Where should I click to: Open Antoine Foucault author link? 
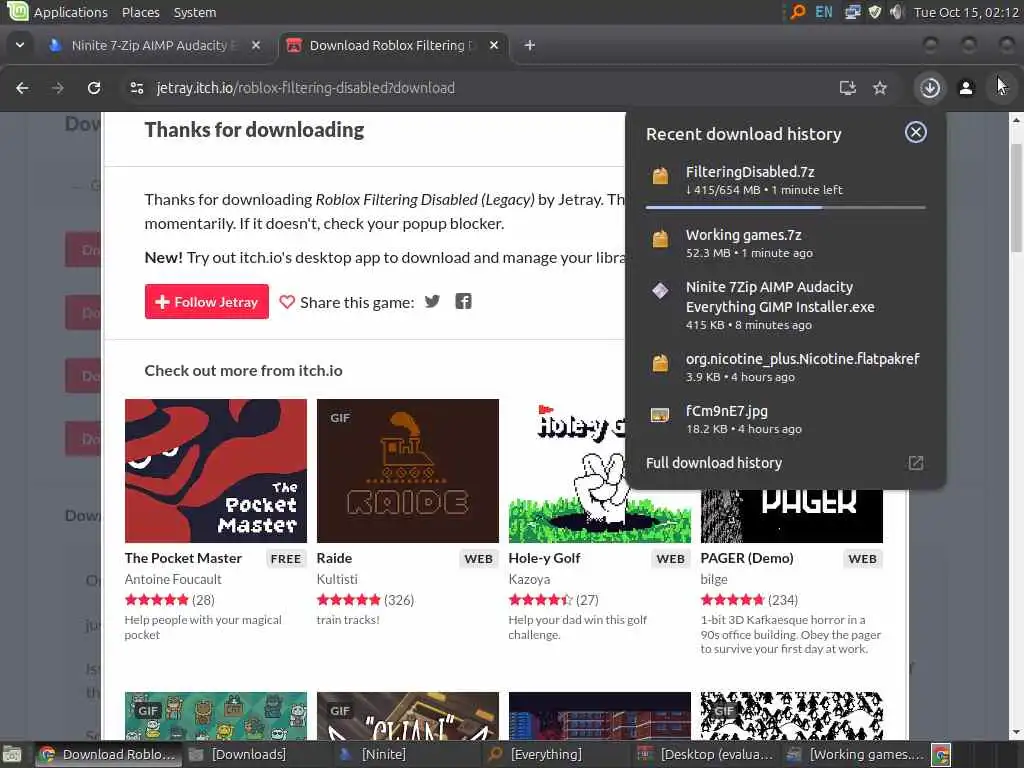(x=173, y=579)
